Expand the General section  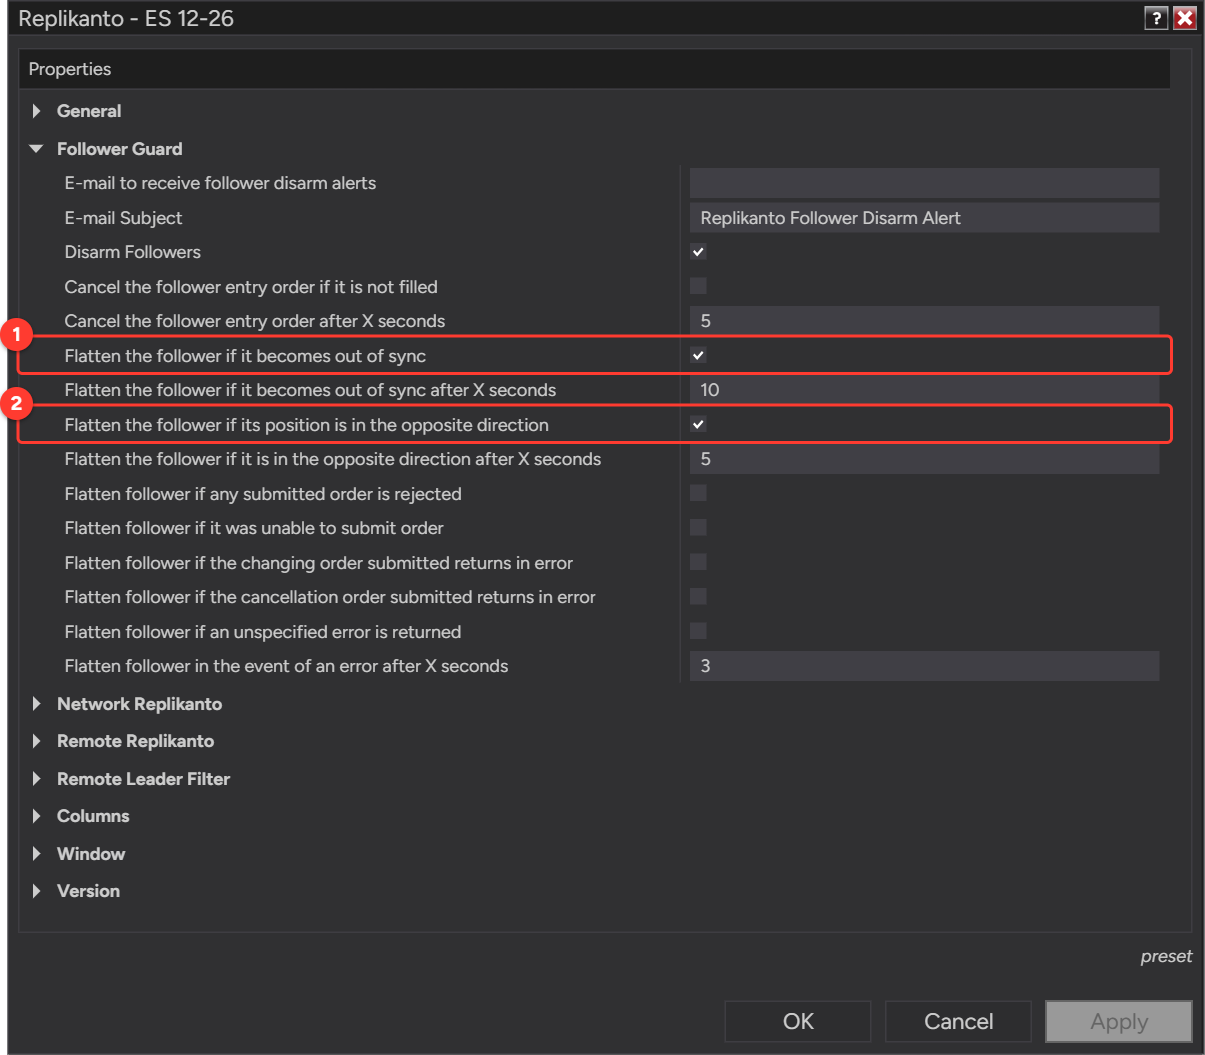point(37,111)
